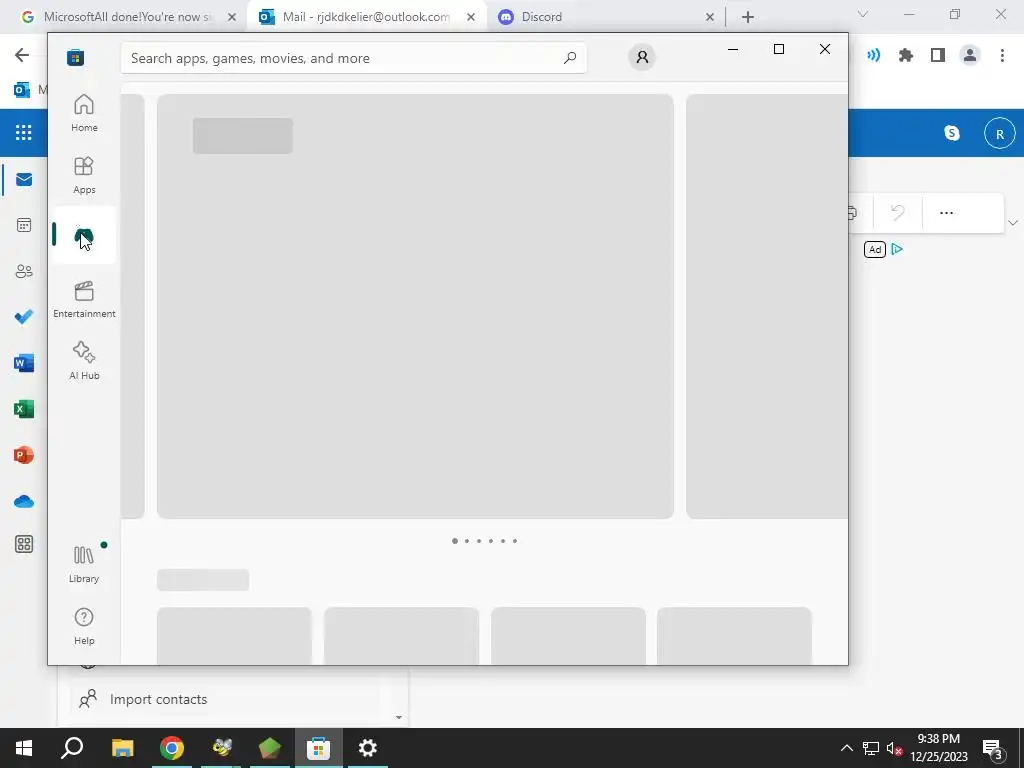This screenshot has height=768, width=1024.
Task: Click the blue sound waves extension icon
Action: (x=874, y=56)
